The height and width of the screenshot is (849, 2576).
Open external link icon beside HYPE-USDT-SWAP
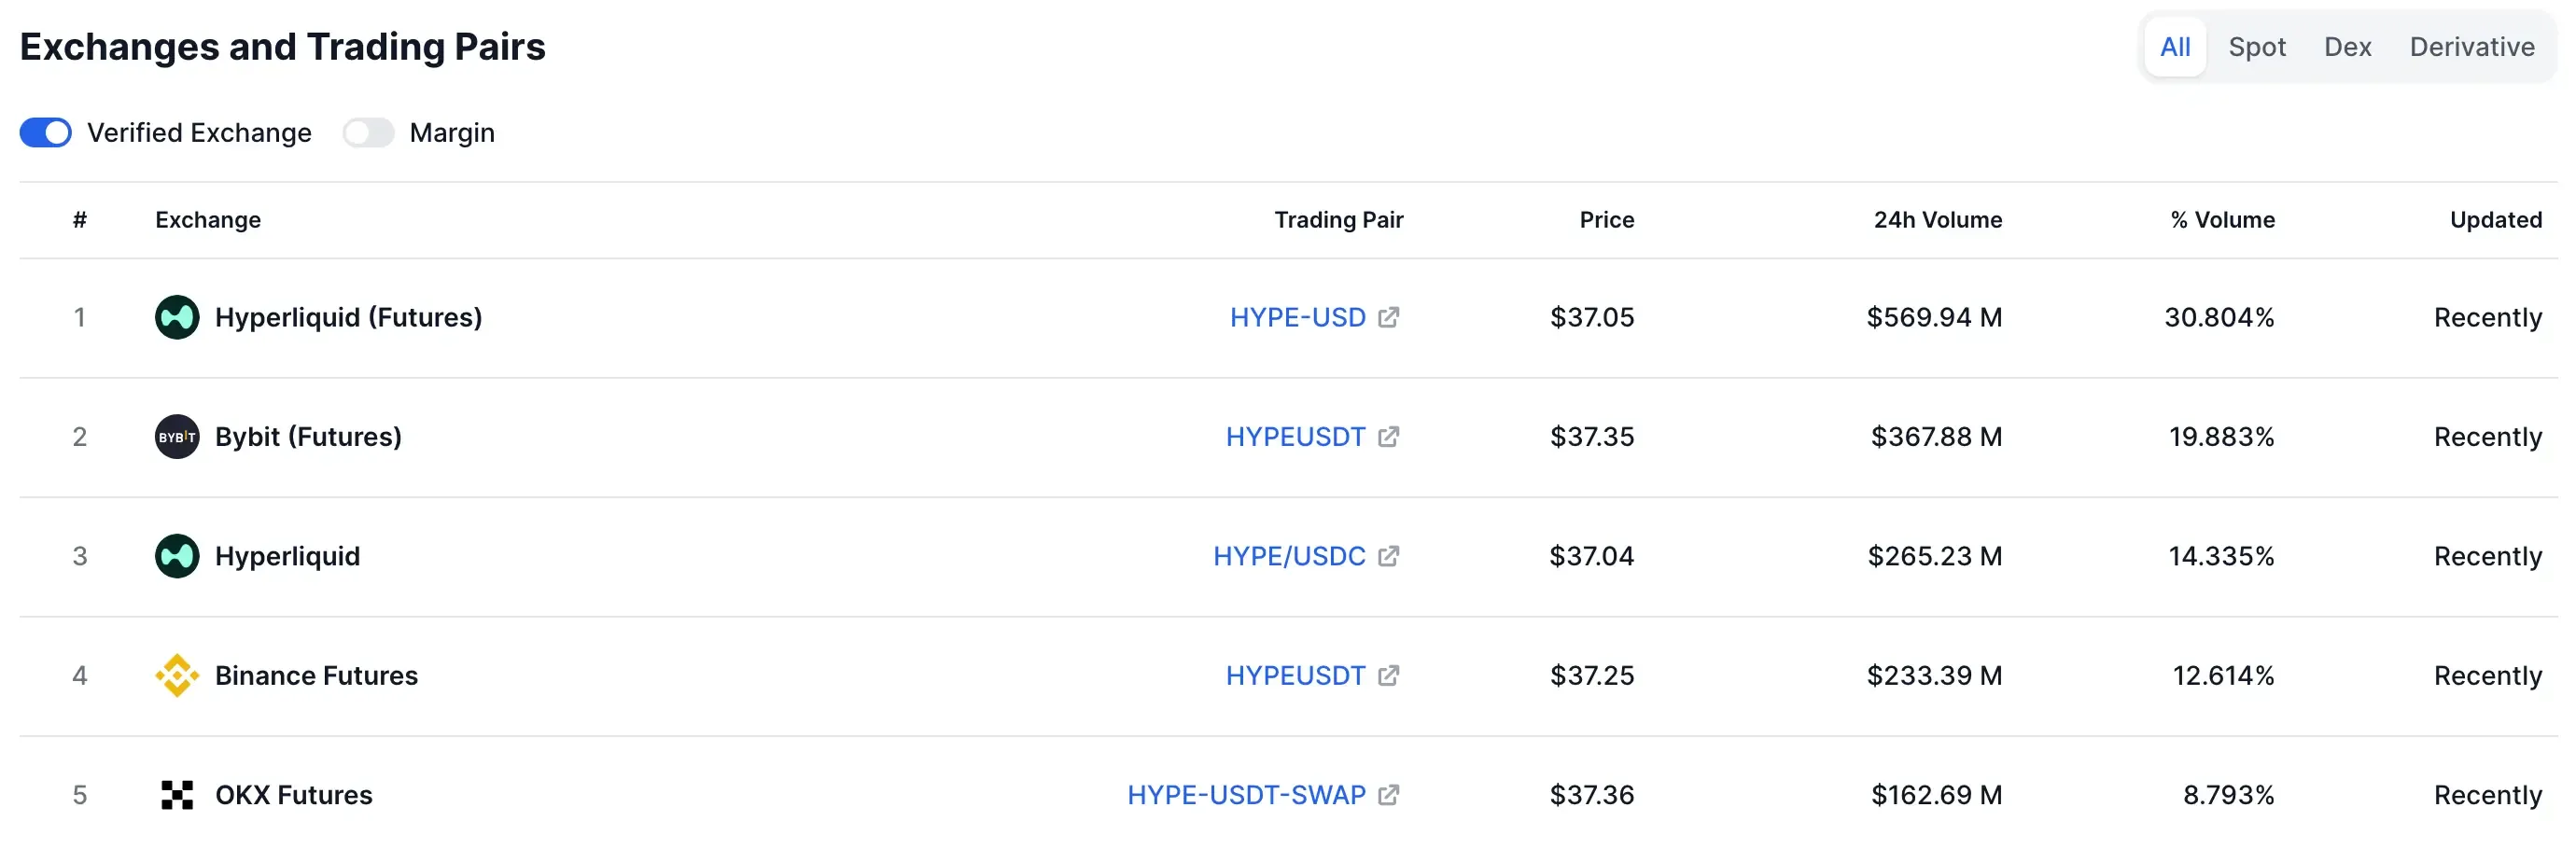(1388, 795)
